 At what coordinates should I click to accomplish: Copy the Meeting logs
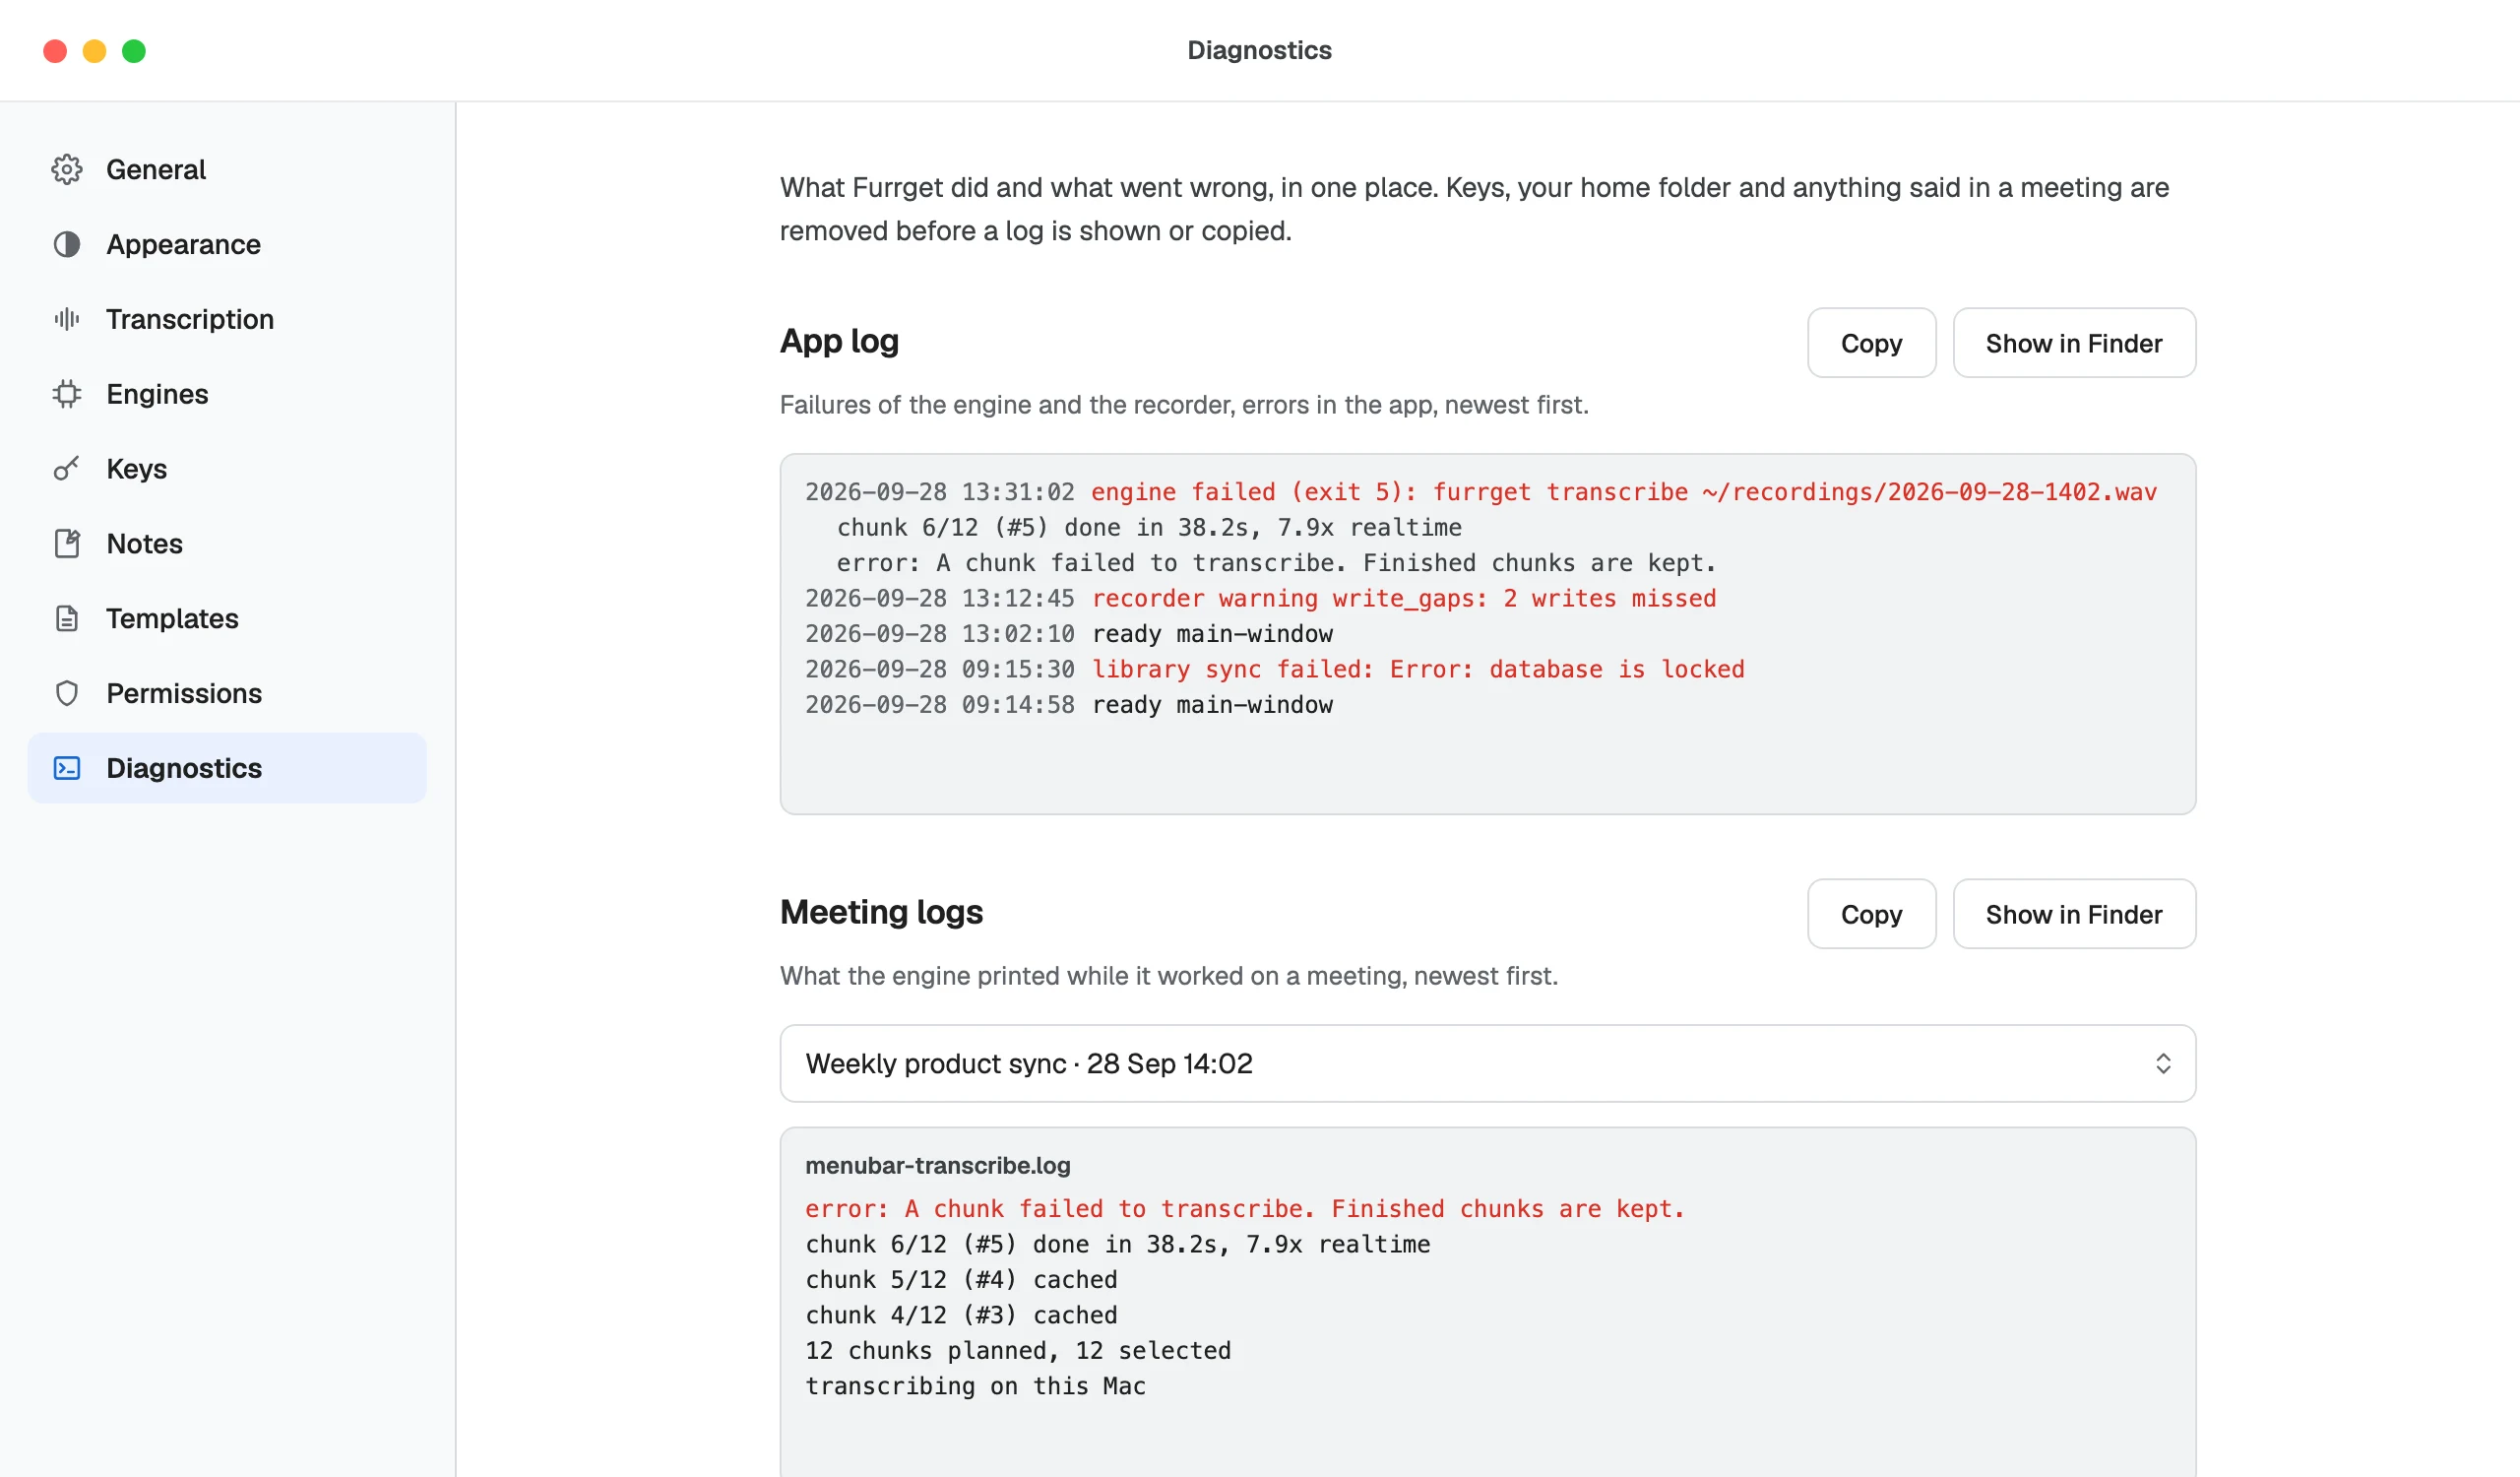[x=1871, y=914]
